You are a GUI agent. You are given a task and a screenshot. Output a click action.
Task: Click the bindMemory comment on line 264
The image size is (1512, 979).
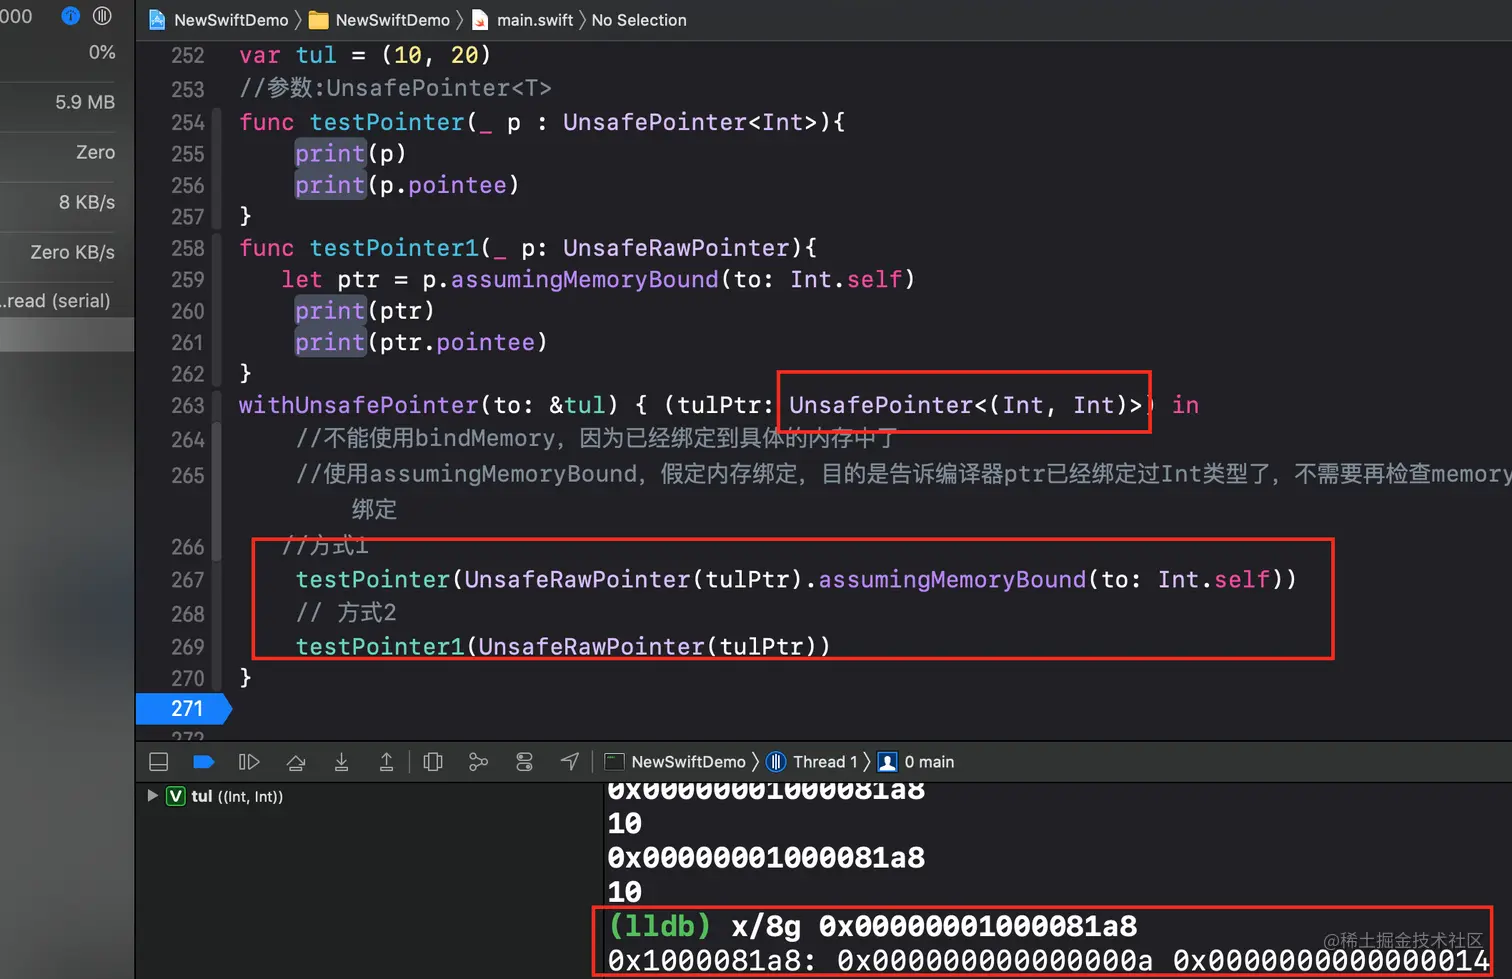(x=596, y=438)
